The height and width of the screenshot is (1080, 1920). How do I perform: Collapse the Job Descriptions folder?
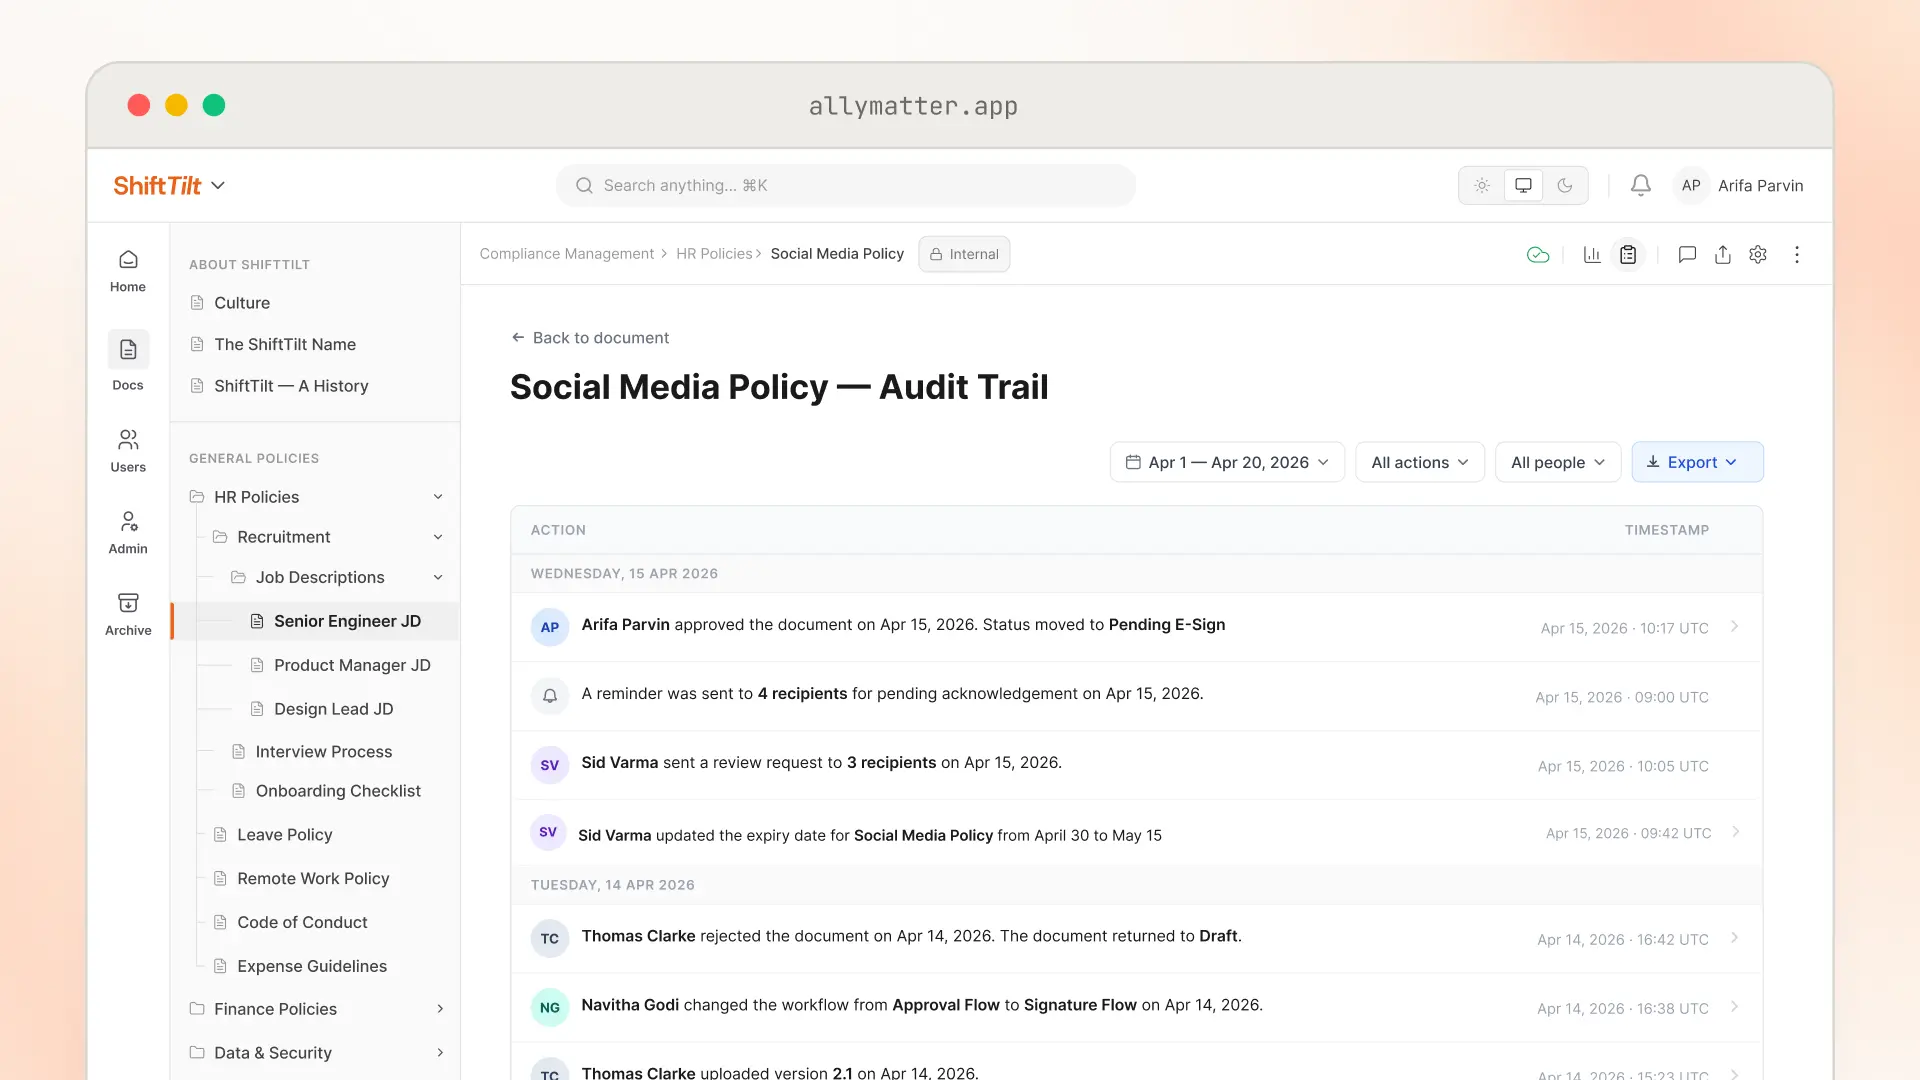point(438,577)
